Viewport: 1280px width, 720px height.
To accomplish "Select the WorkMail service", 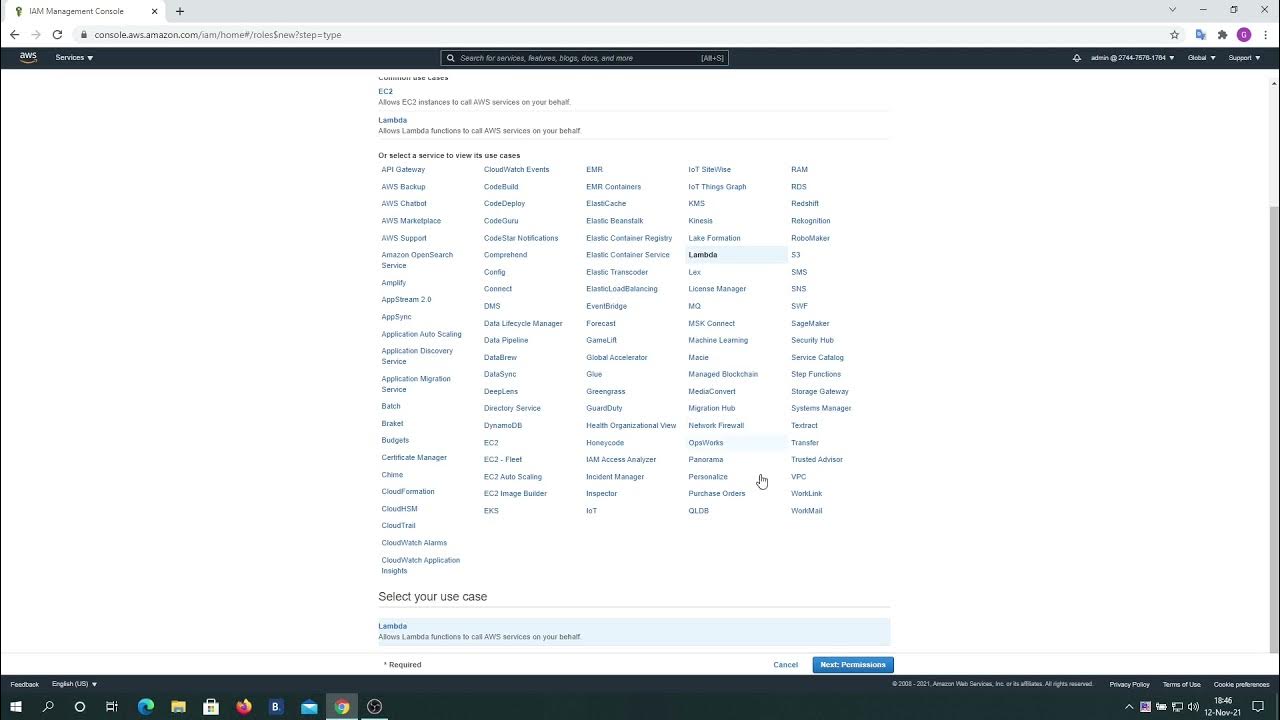I will pyautogui.click(x=807, y=511).
